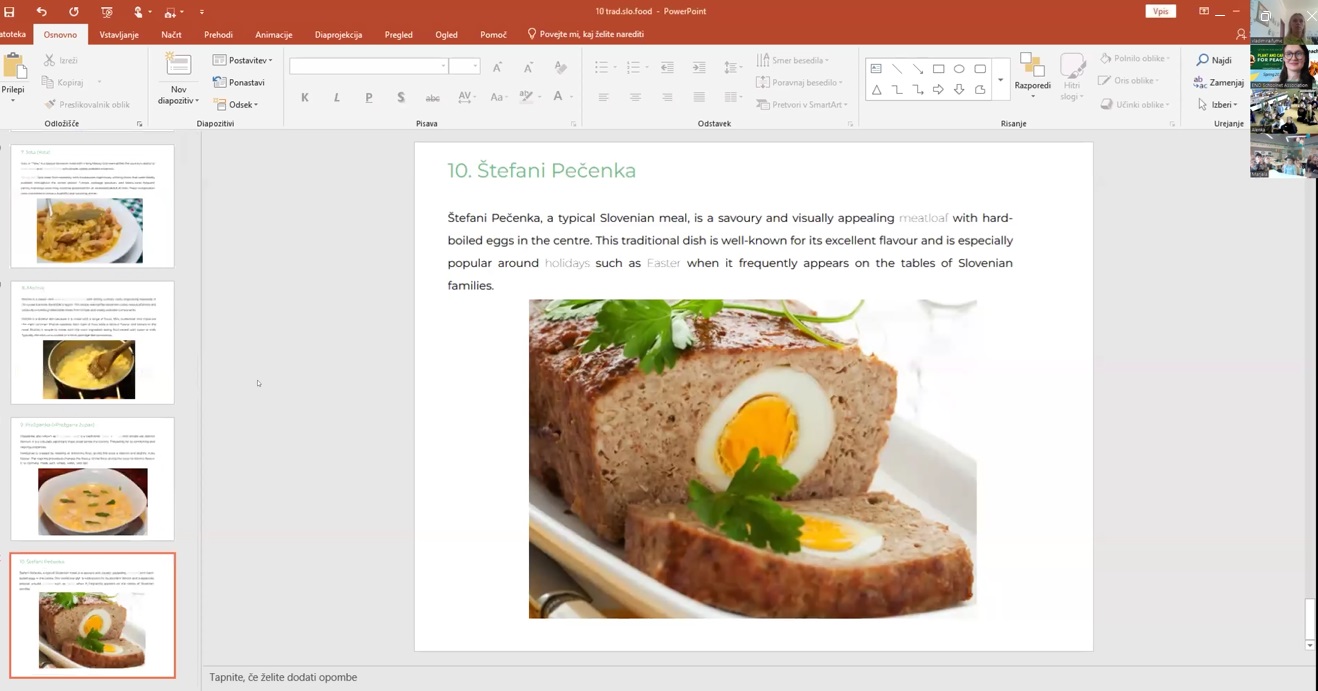Viewport: 1318px width, 691px height.
Task: Select the right arrow shape
Action: pyautogui.click(x=938, y=90)
